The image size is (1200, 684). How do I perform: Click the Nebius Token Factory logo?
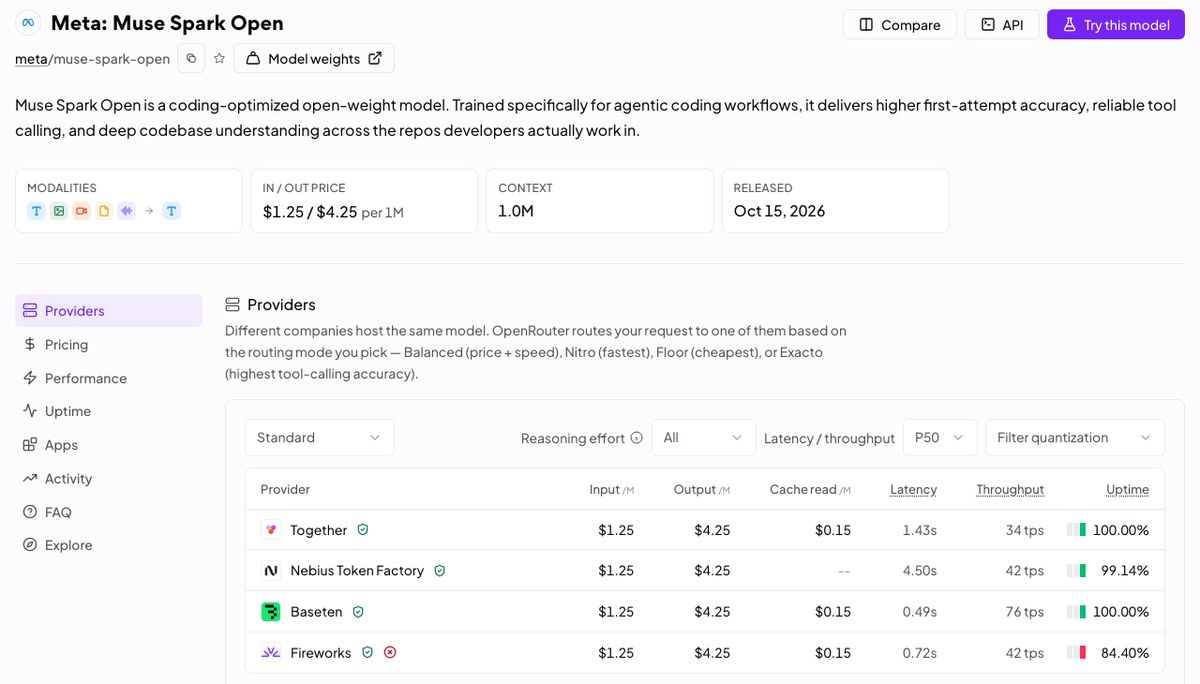271,571
